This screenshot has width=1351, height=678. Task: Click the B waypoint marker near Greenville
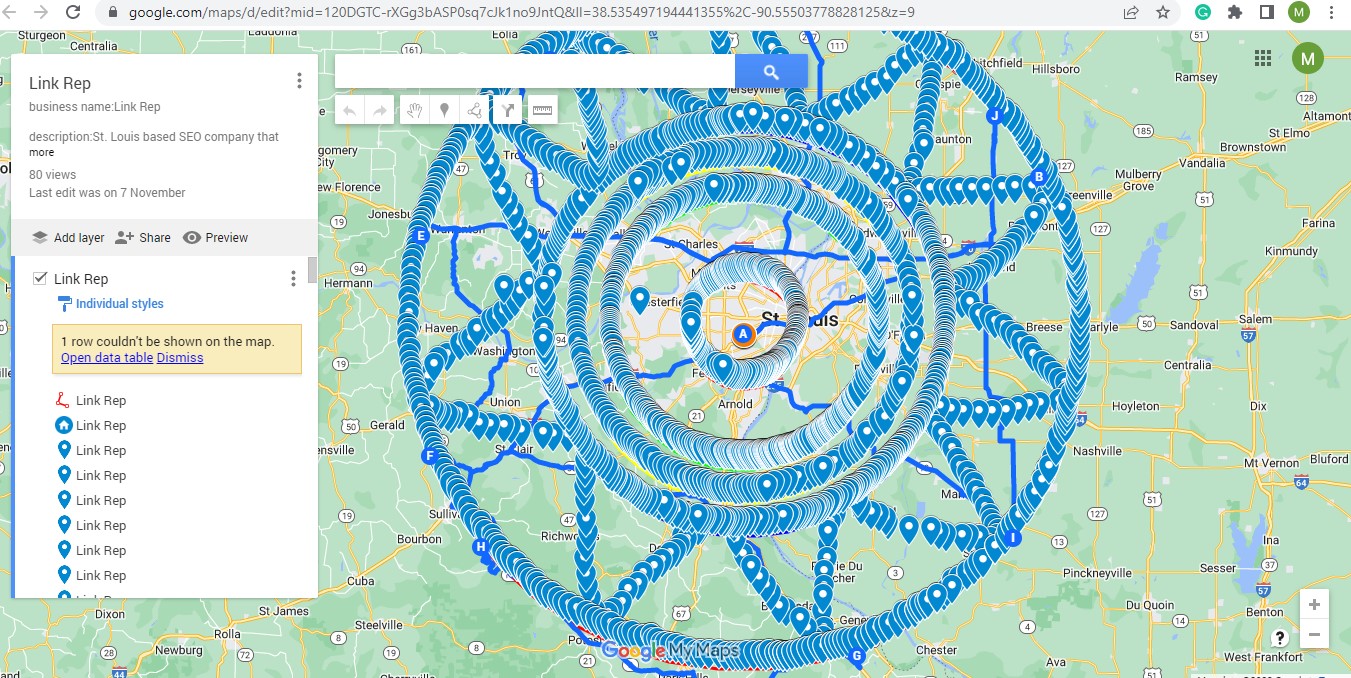click(x=1038, y=177)
